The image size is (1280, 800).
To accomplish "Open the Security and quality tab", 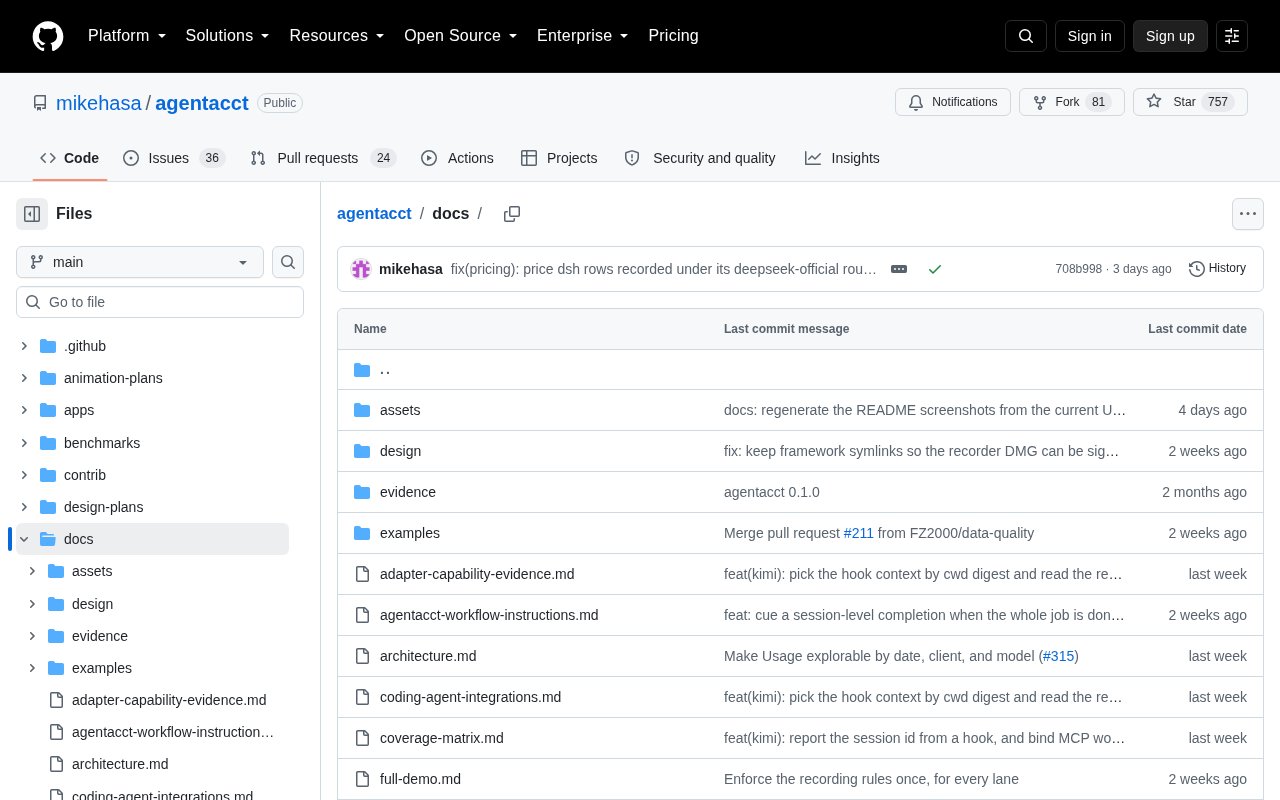I will (x=700, y=158).
